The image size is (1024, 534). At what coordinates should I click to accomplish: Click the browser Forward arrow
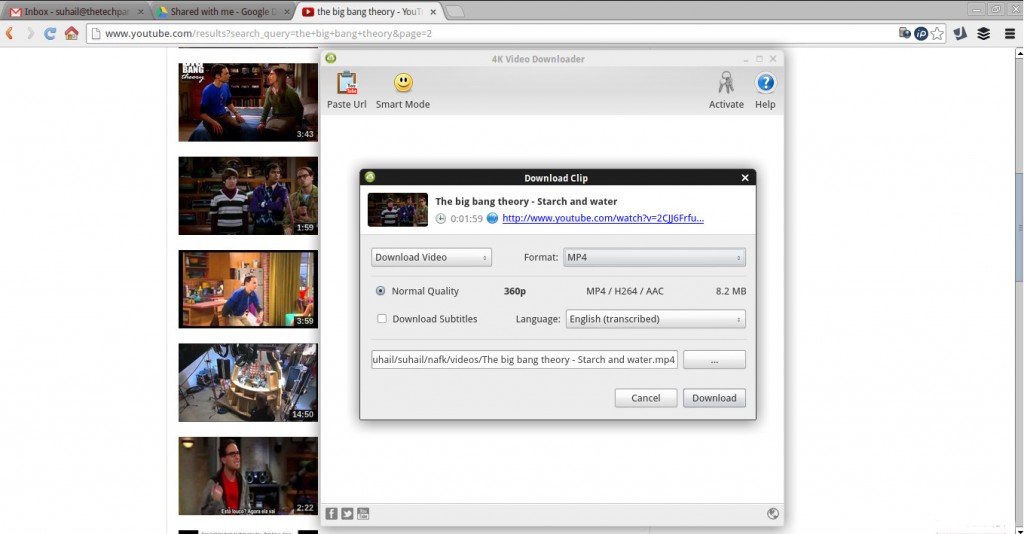tap(30, 33)
